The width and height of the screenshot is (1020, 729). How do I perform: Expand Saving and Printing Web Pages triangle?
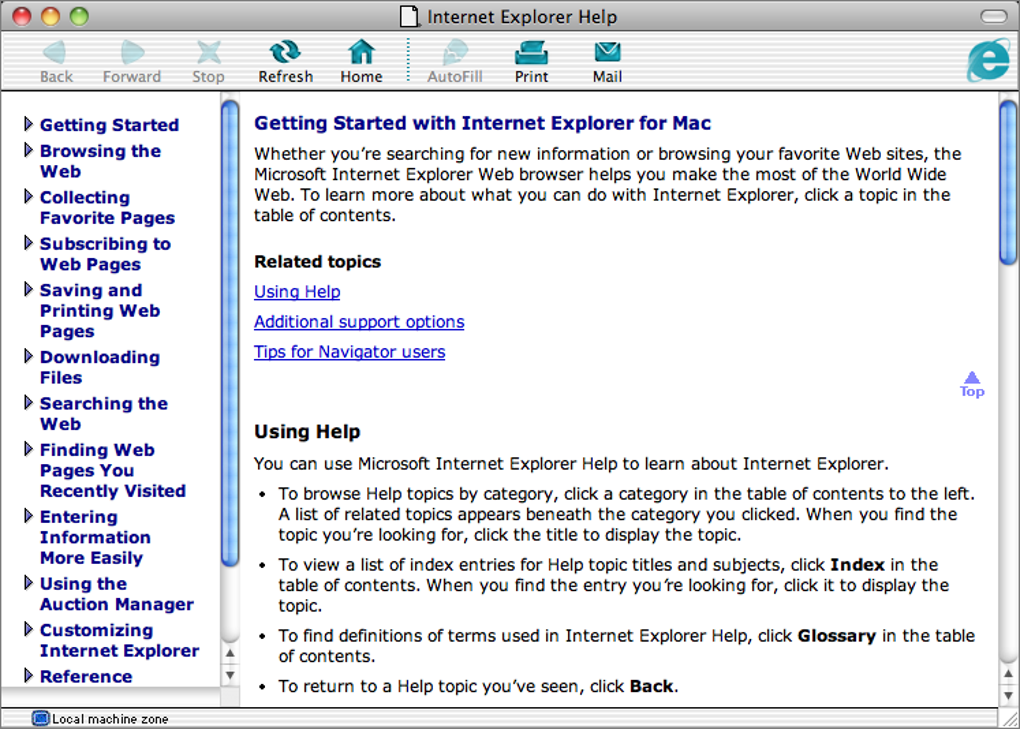[28, 289]
